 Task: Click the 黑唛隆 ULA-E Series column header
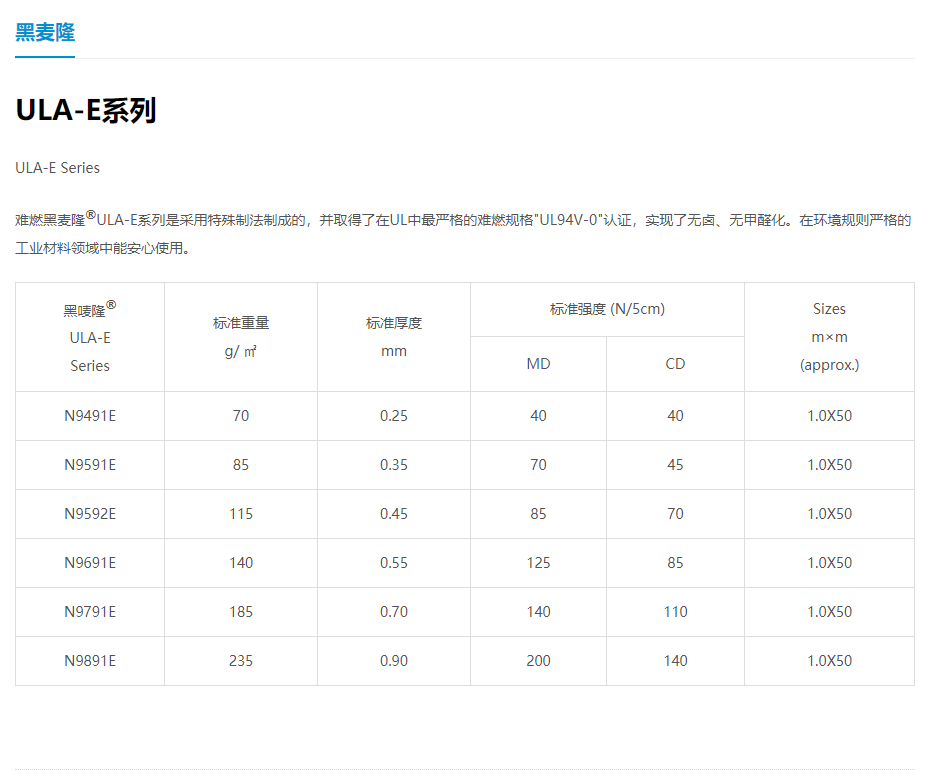(x=90, y=337)
